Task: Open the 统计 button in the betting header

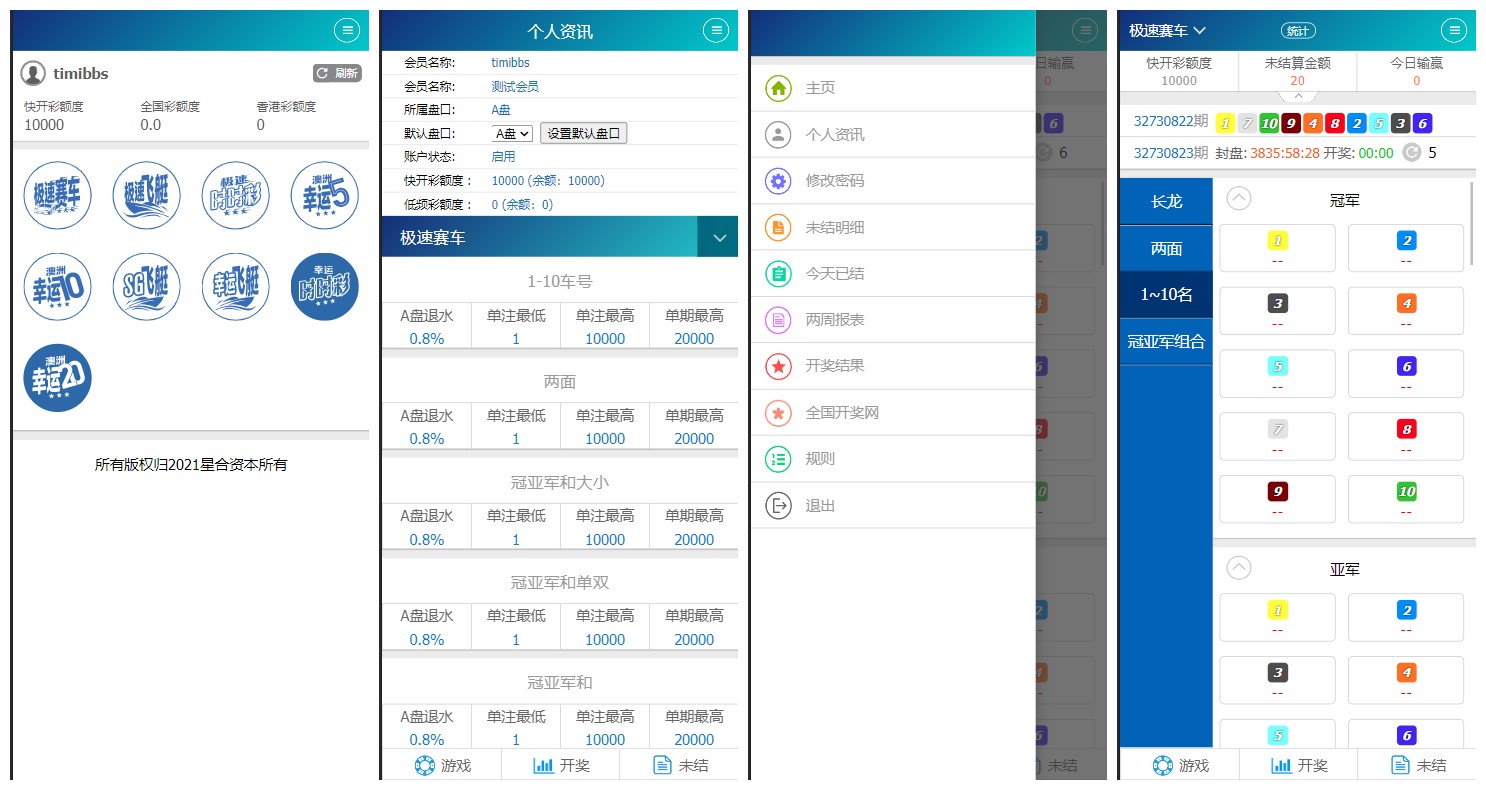Action: 1298,31
